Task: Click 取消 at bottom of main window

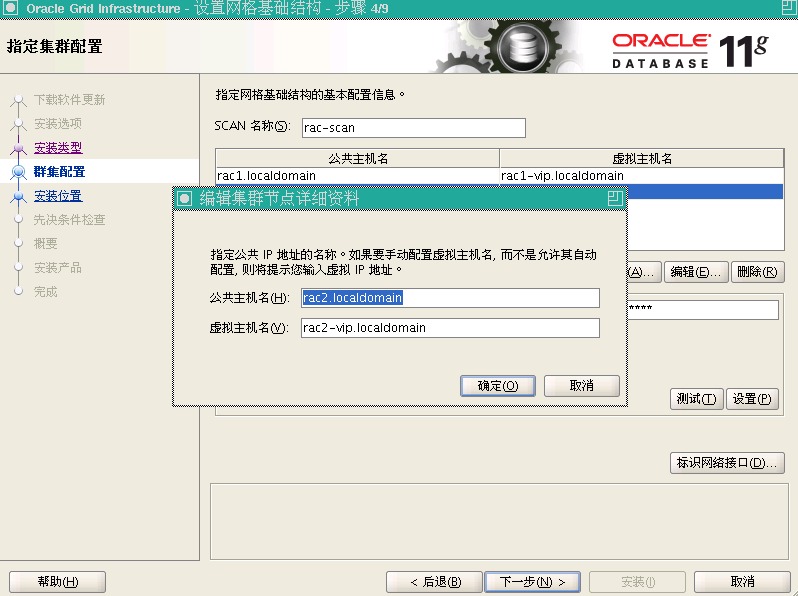Action: [x=743, y=581]
